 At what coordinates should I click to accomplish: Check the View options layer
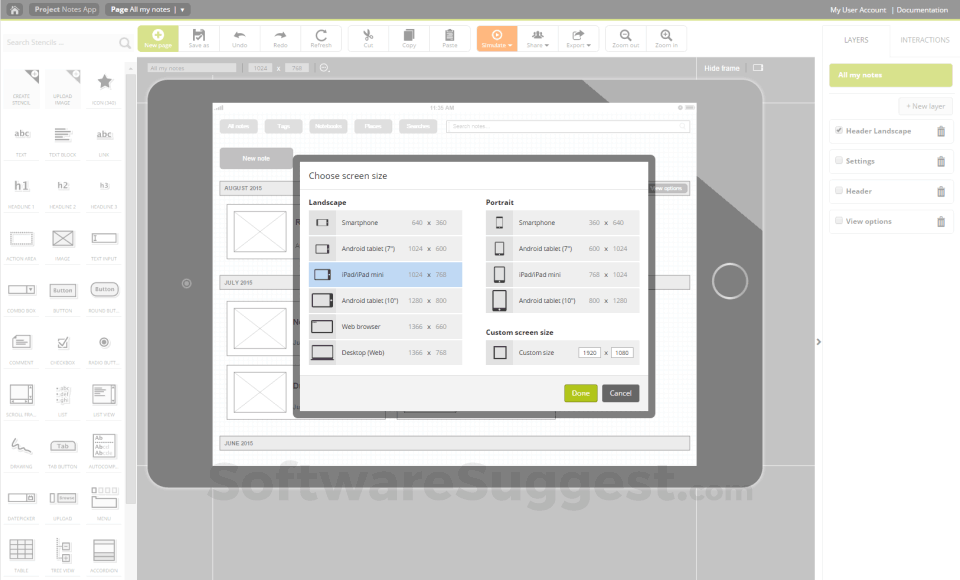pyautogui.click(x=837, y=221)
